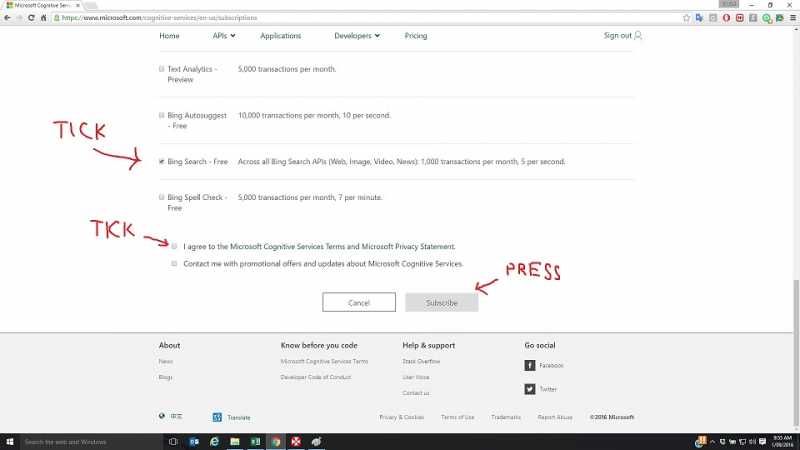Click the Search the web and Windows box
Screen dimensions: 800x450
coord(92,442)
